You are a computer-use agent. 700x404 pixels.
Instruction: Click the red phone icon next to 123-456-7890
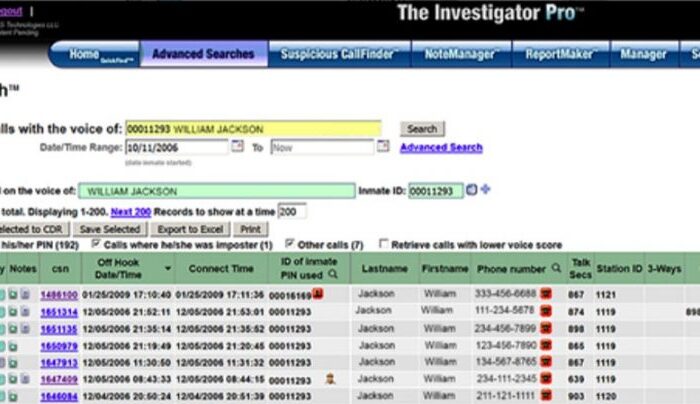(546, 345)
